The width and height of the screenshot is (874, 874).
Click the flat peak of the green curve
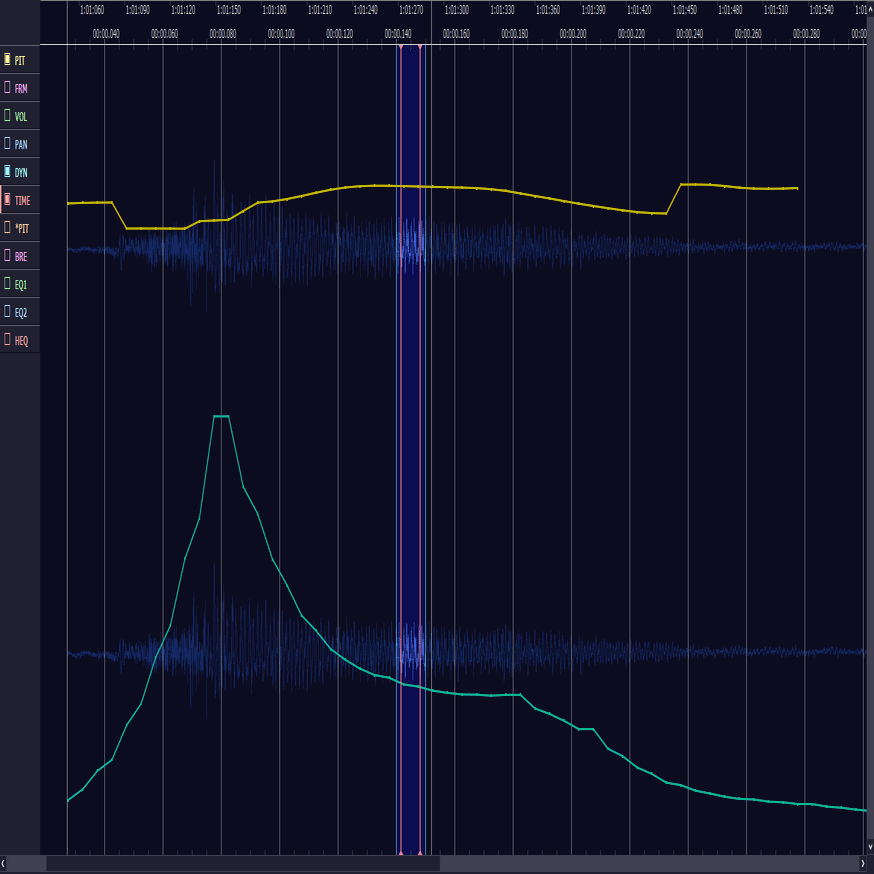pyautogui.click(x=221, y=416)
